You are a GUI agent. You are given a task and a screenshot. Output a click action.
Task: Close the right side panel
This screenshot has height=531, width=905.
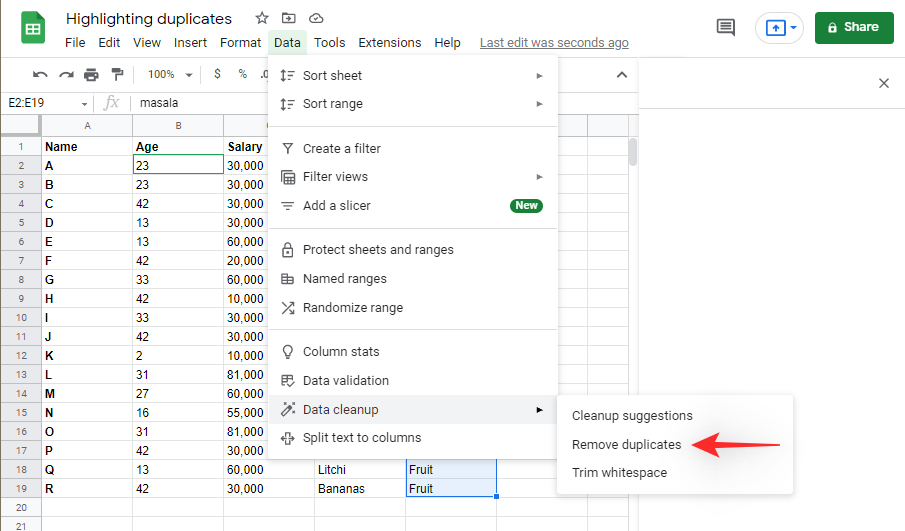884,83
